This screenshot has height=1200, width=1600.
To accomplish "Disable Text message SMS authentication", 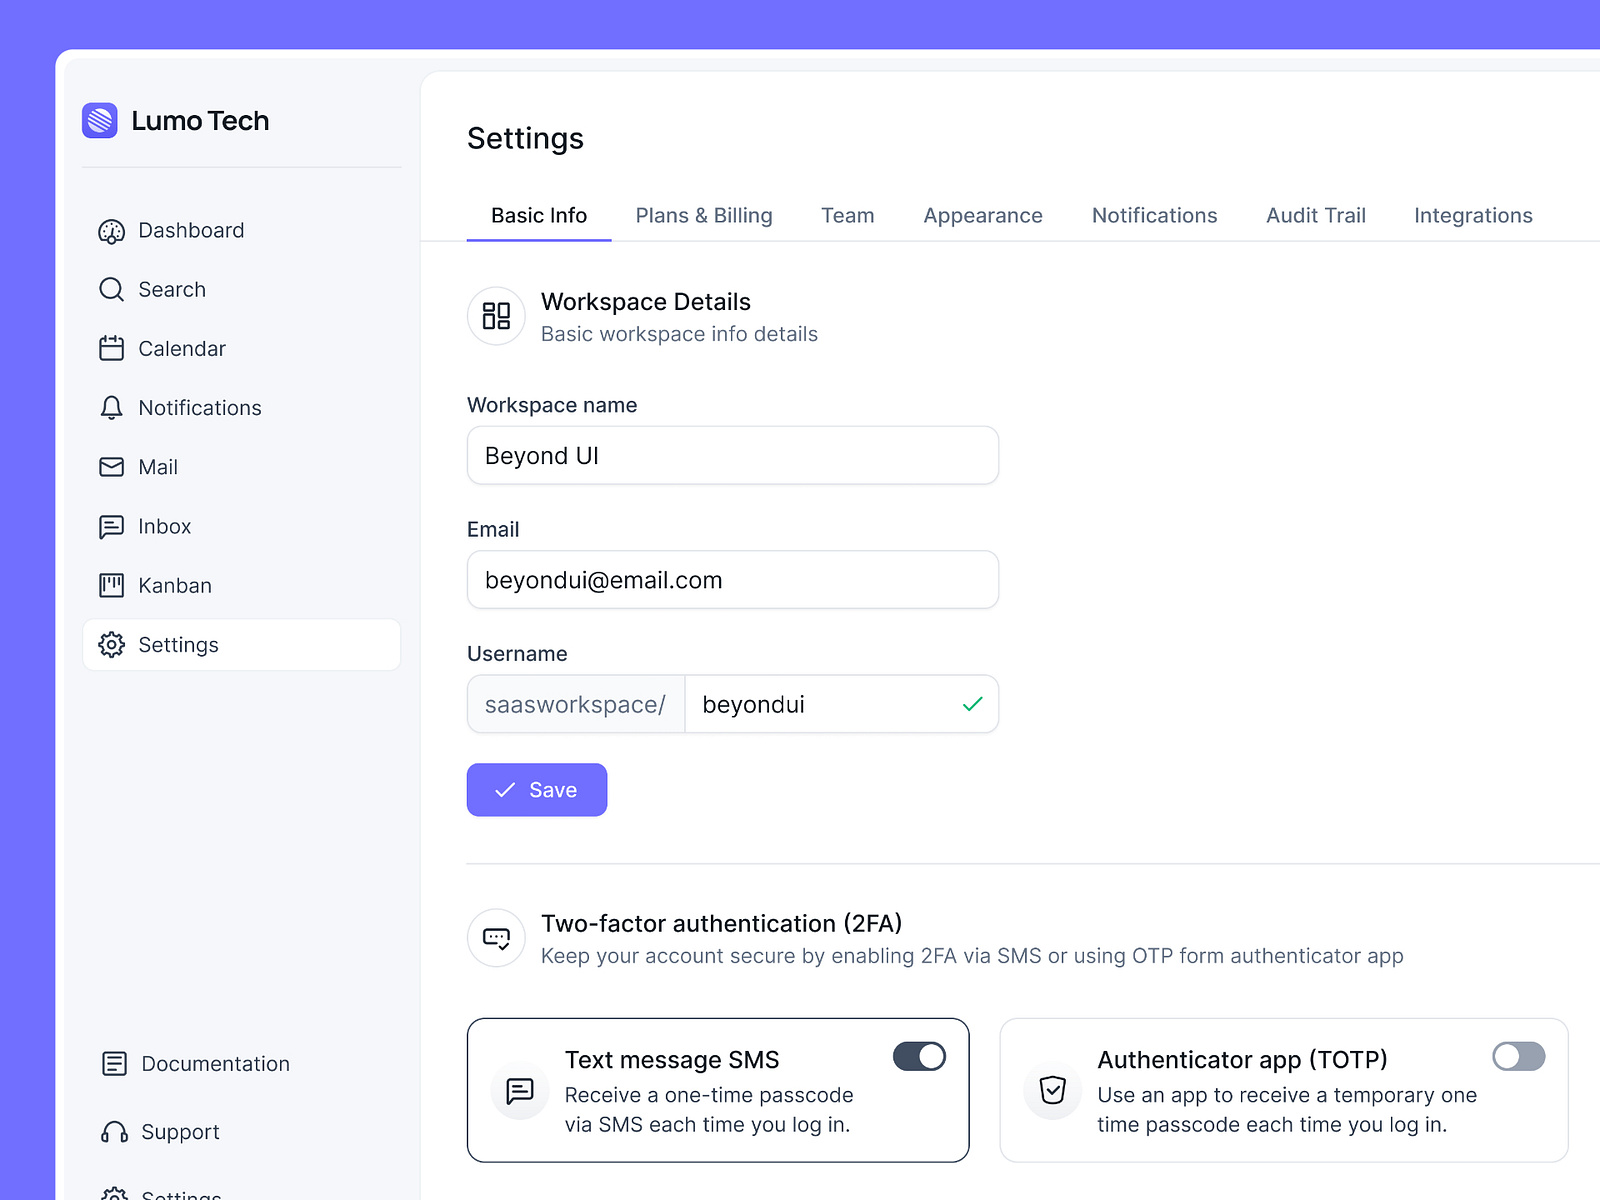I will 918,1056.
